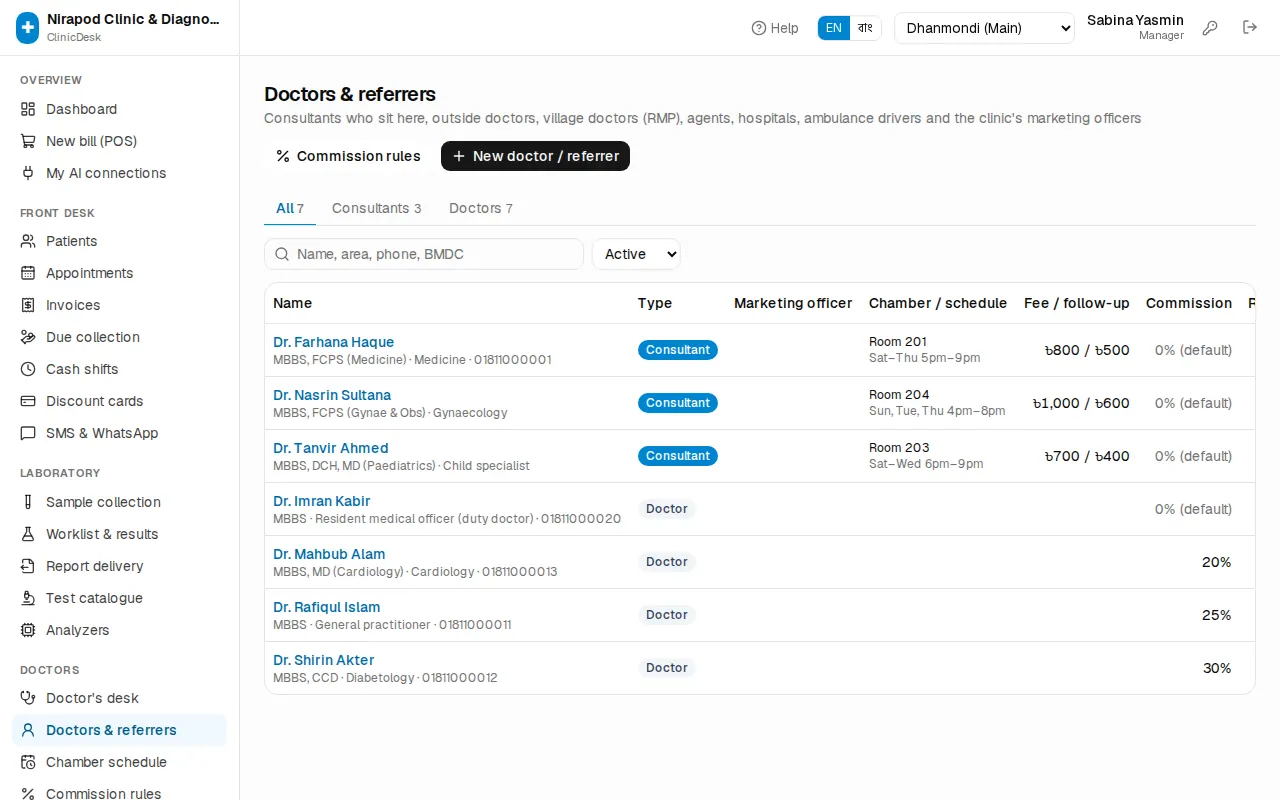Open New bill (POS) page
Image resolution: width=1280 pixels, height=800 pixels.
[119, 141]
